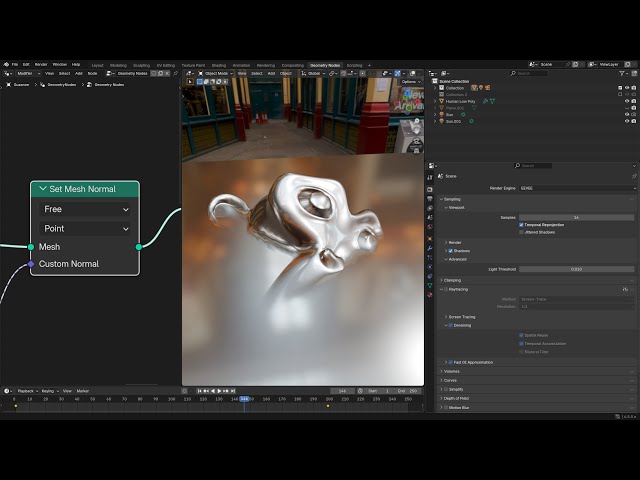Viewport: 640px width, 480px height.
Task: Switch to the Layout workspace tab
Action: [97, 65]
